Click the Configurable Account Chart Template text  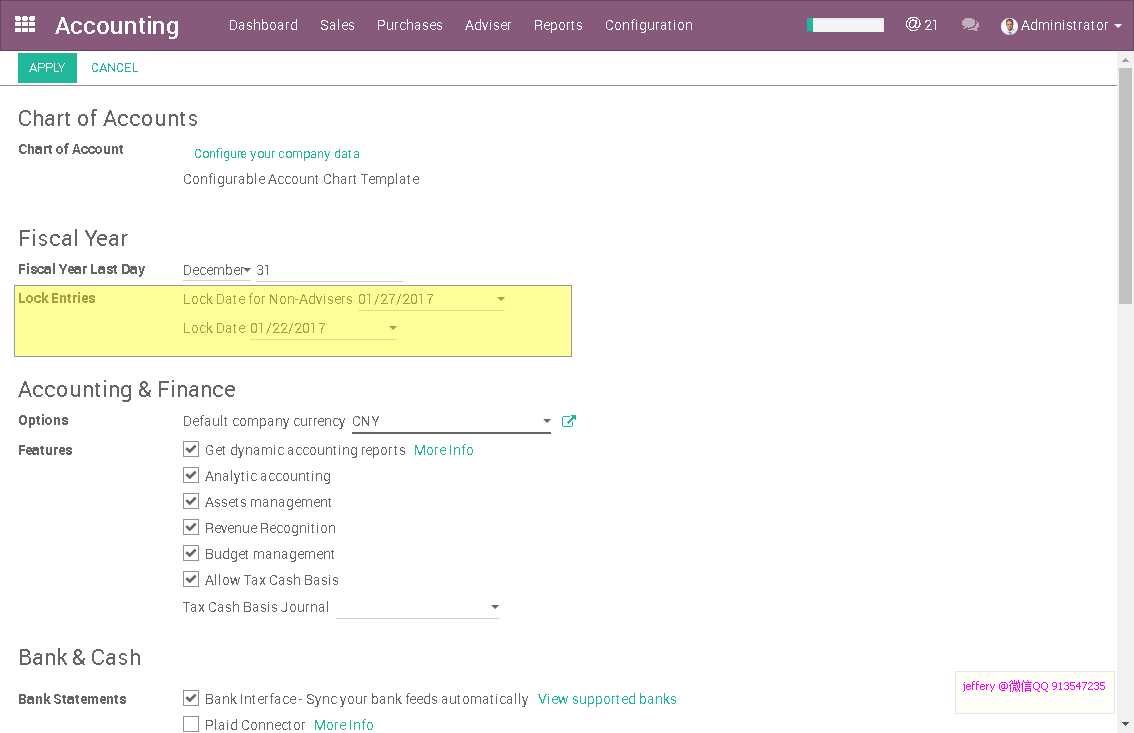coord(301,179)
